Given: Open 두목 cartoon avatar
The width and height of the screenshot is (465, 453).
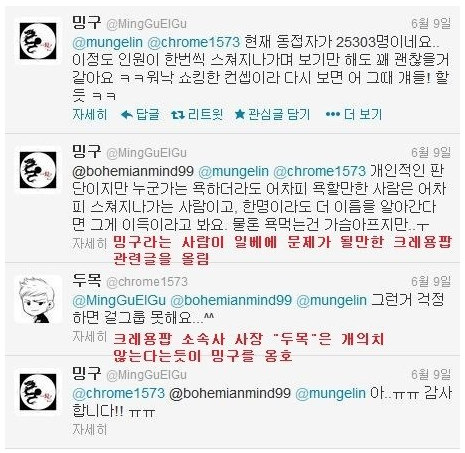Looking at the screenshot, I should (38, 299).
